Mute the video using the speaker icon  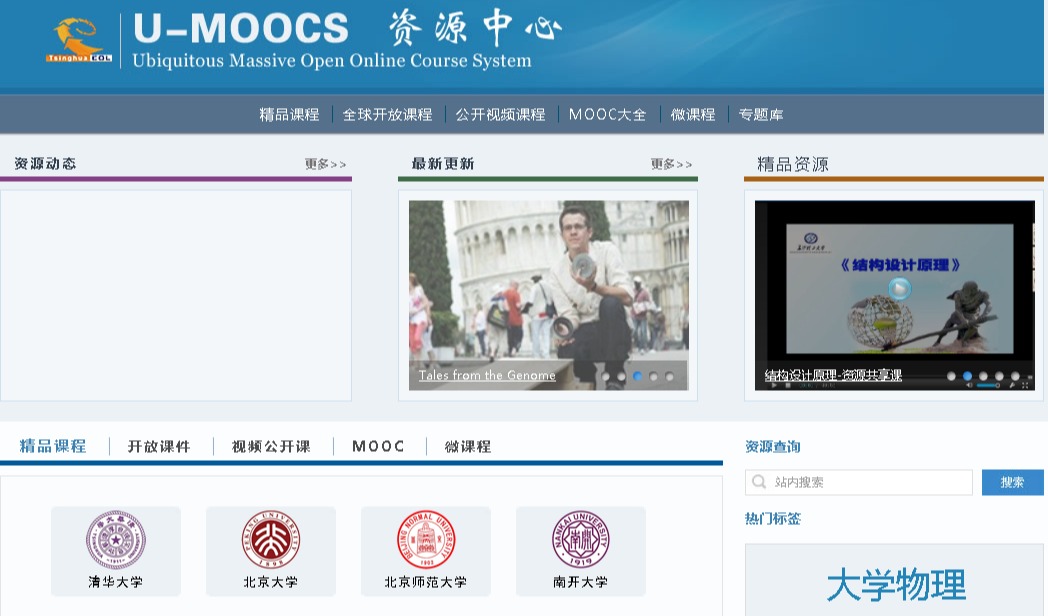pyautogui.click(x=968, y=385)
